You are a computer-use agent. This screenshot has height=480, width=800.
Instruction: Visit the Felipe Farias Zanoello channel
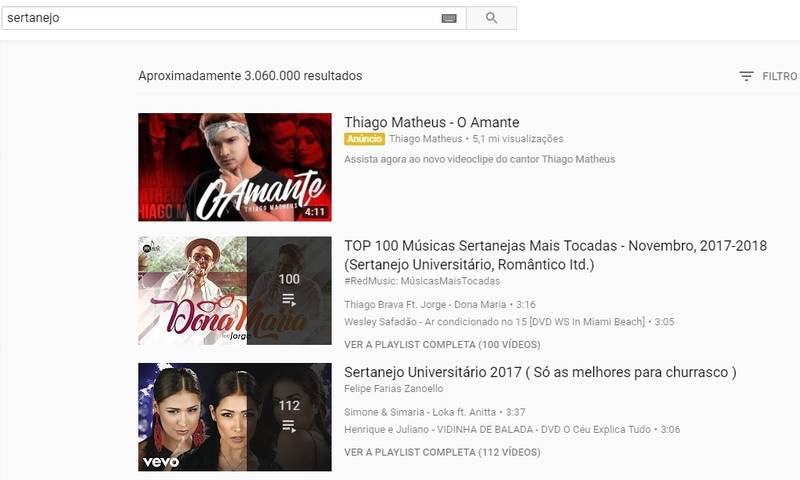[x=393, y=389]
